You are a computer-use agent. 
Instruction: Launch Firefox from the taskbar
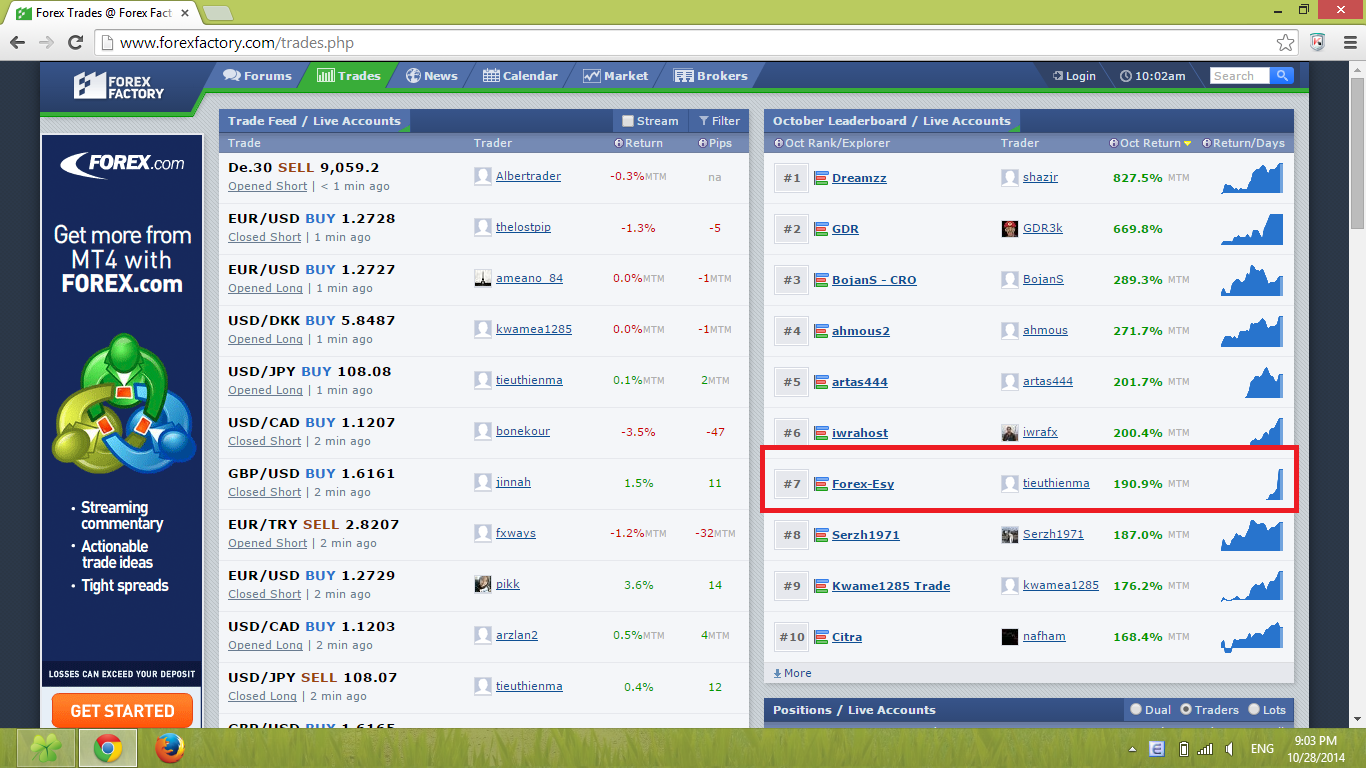tap(170, 748)
